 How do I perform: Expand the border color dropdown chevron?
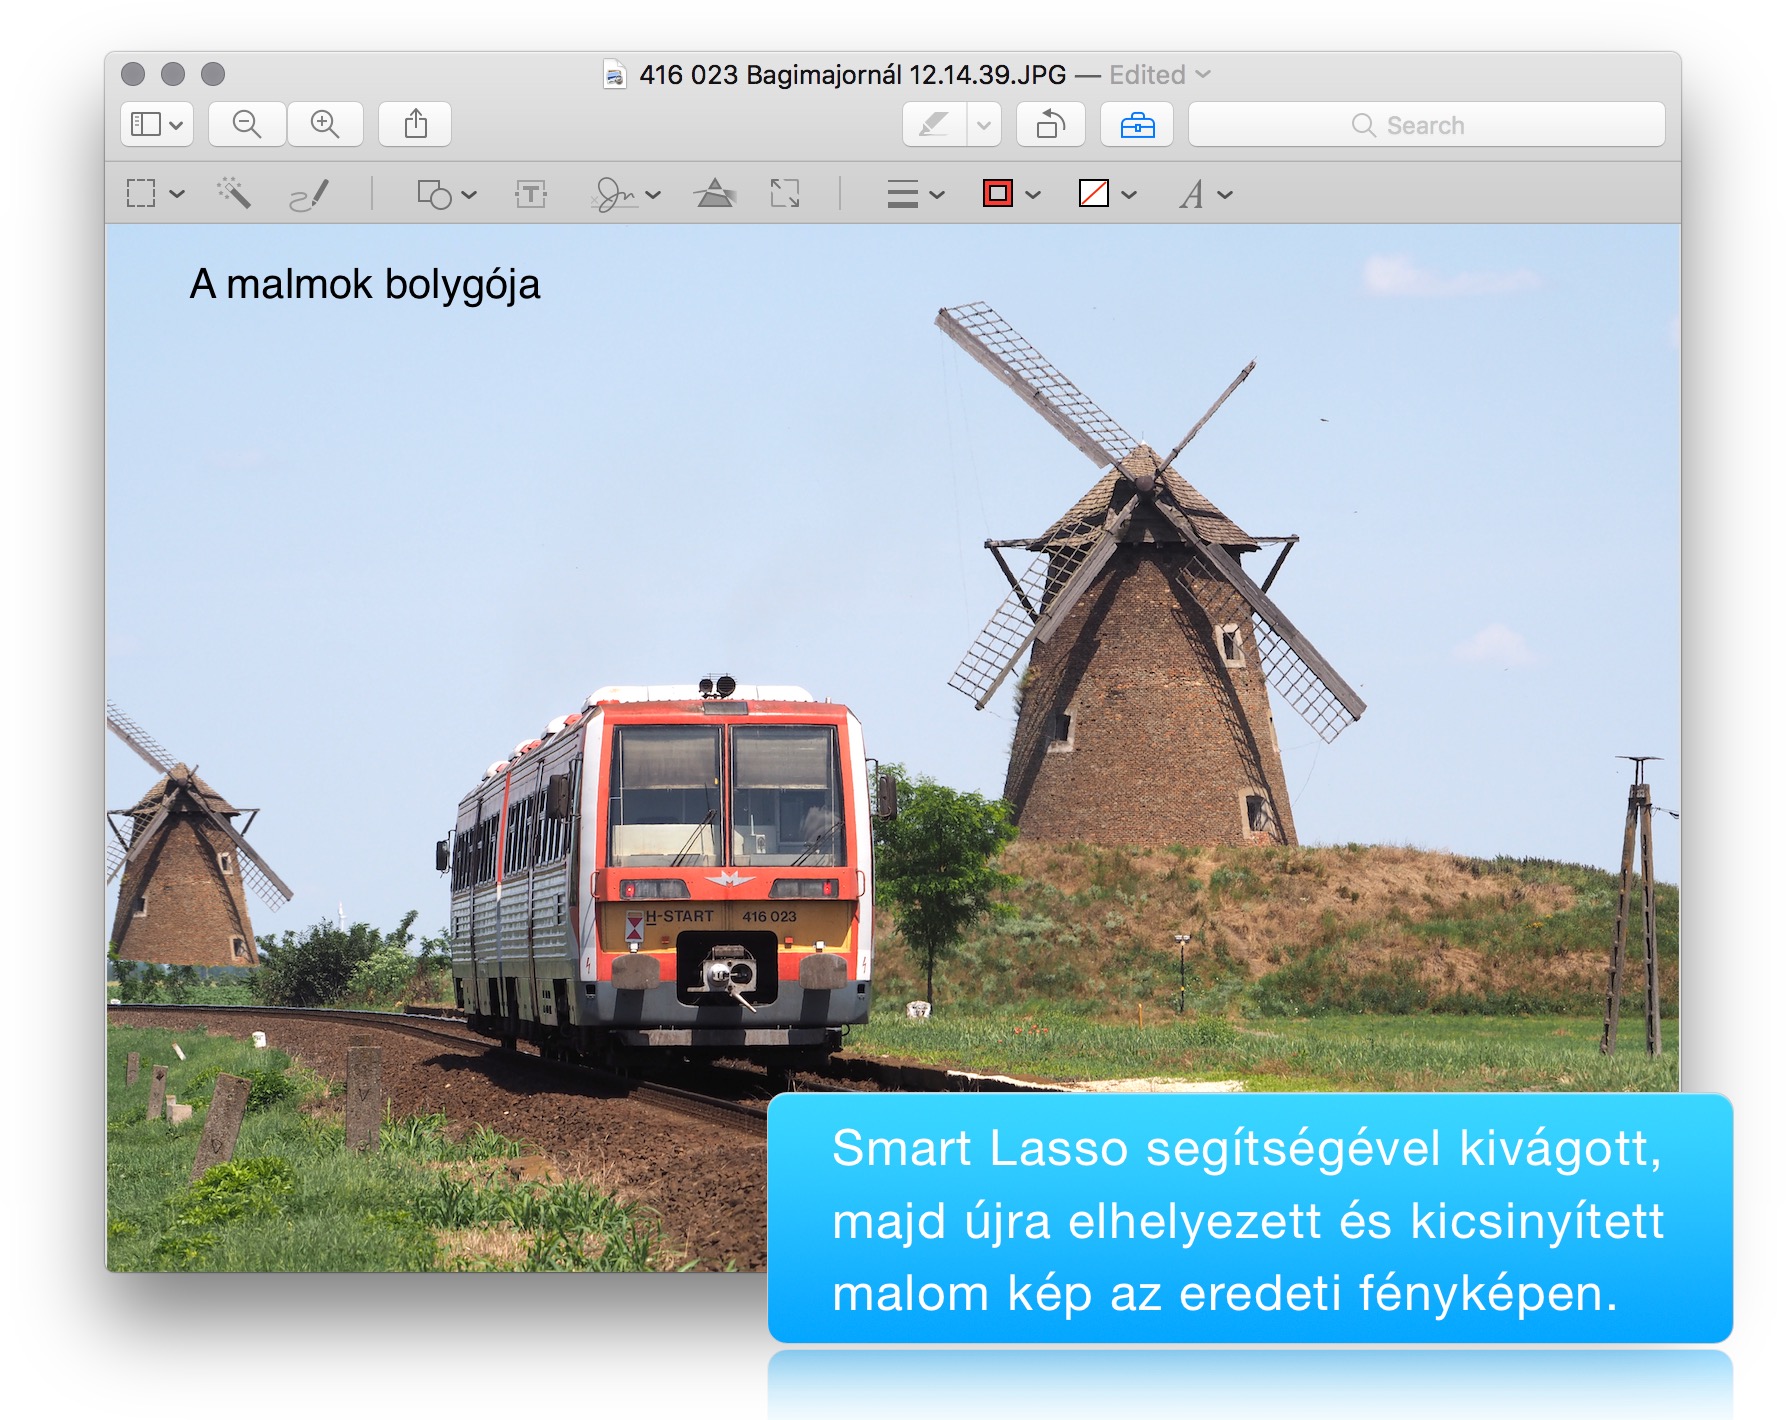(x=1033, y=195)
